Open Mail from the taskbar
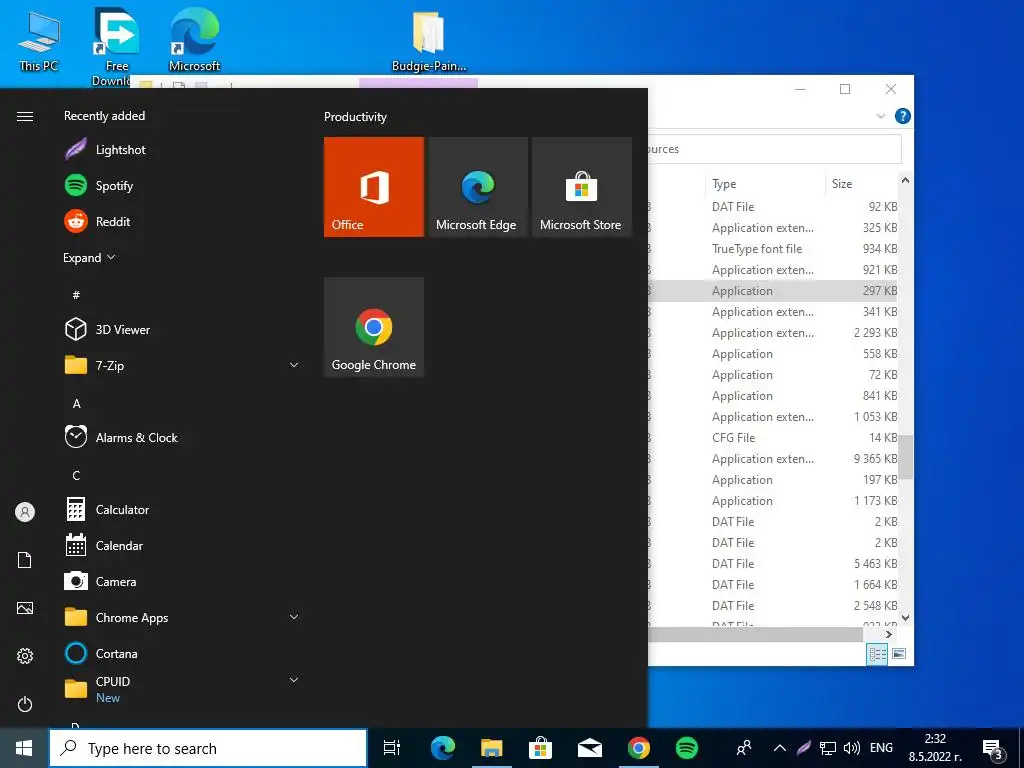This screenshot has width=1024, height=768. pyautogui.click(x=589, y=748)
